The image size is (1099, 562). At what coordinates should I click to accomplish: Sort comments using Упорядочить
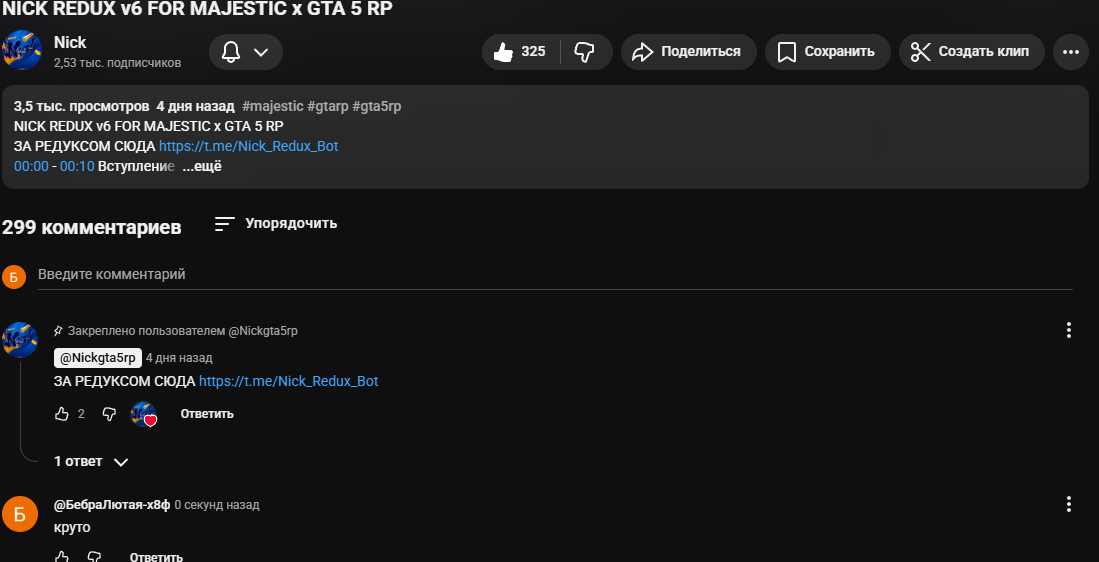277,224
